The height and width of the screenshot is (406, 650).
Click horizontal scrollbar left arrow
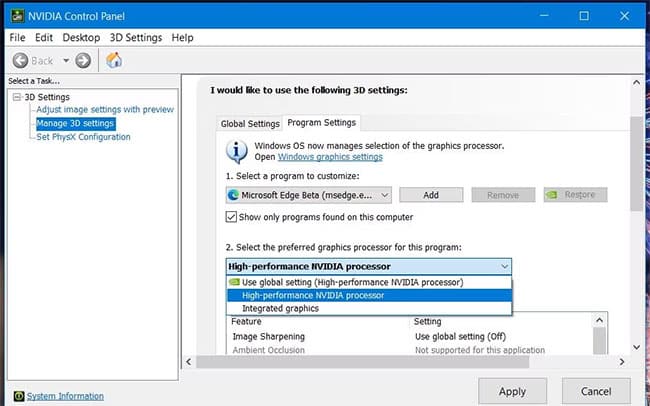click(189, 362)
